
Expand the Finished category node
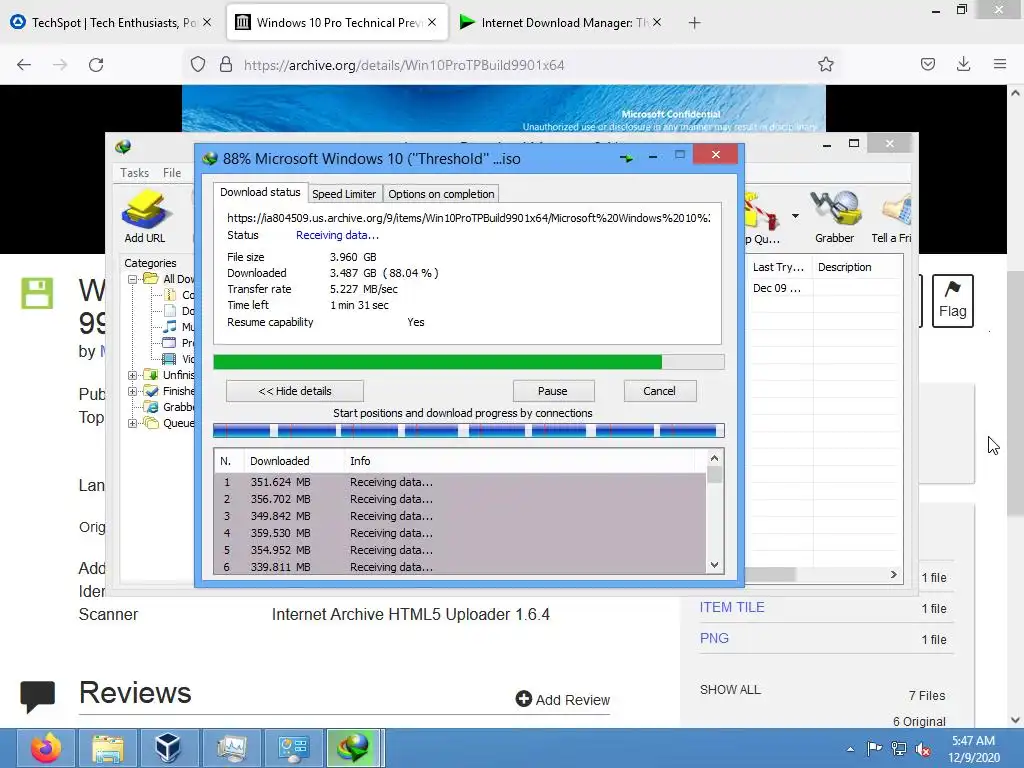click(x=133, y=391)
